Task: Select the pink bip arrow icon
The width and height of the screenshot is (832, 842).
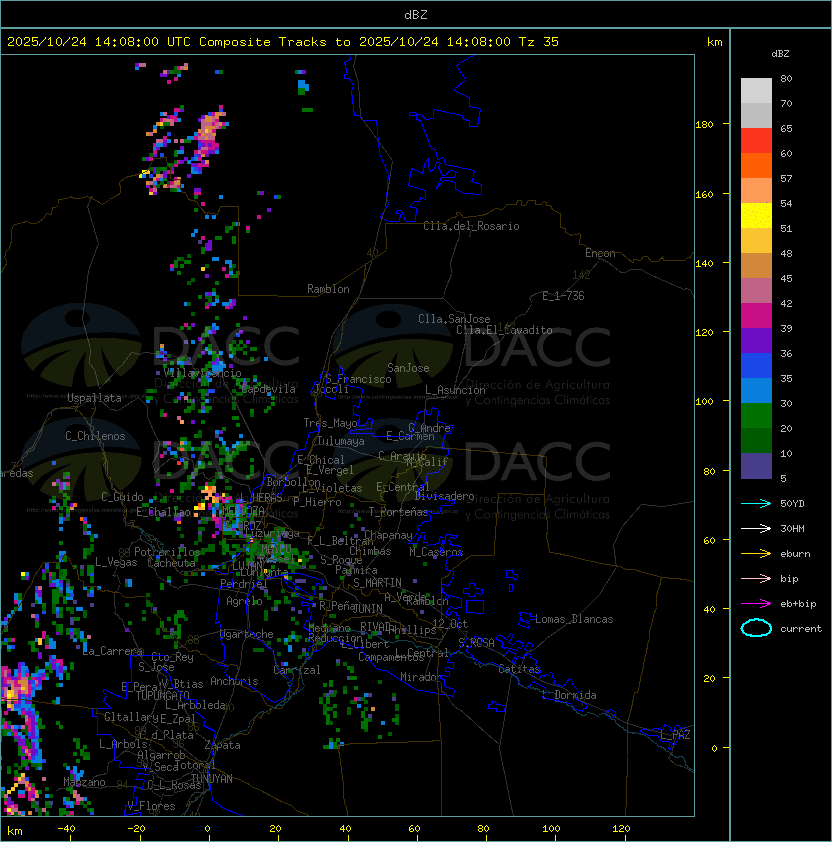Action: point(756,578)
